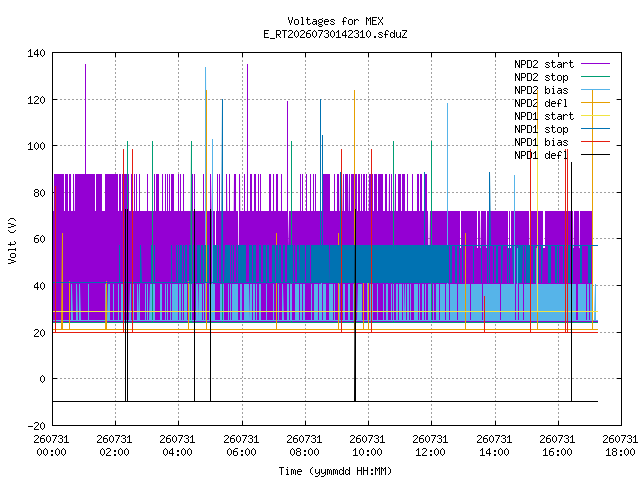
Task: Click the x-axis tick label 14:00
Action: (x=494, y=453)
